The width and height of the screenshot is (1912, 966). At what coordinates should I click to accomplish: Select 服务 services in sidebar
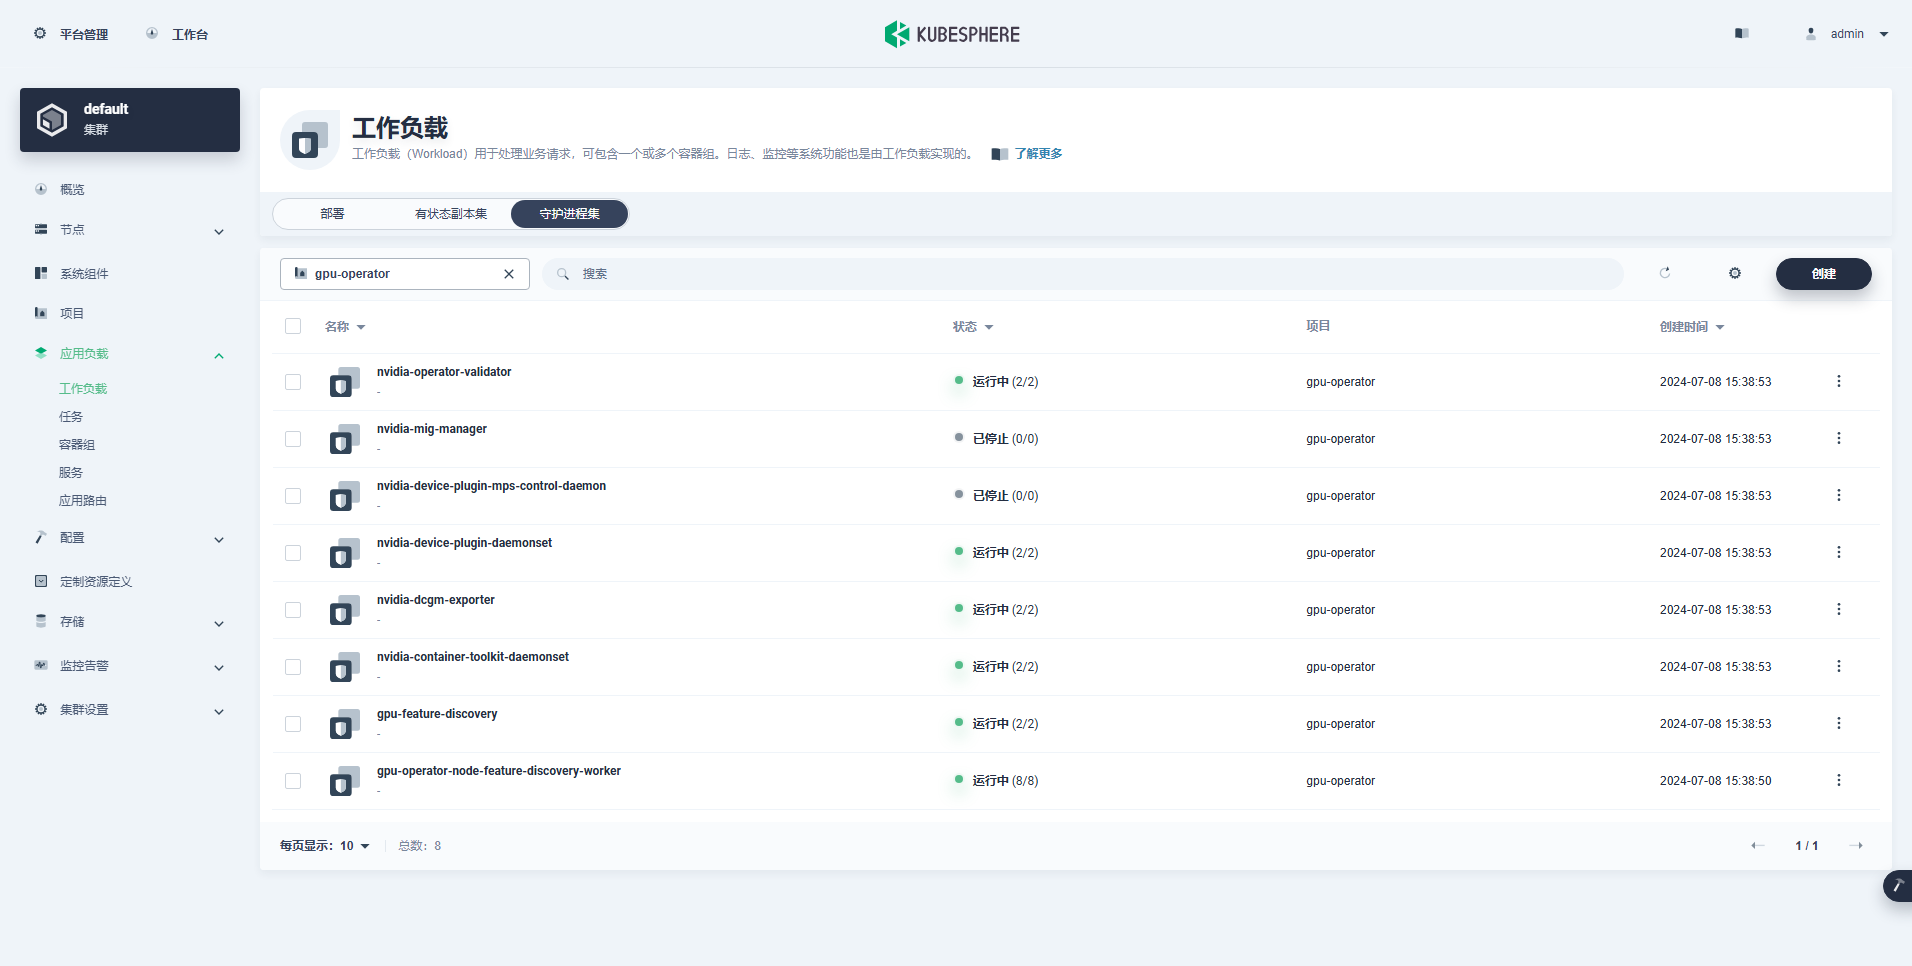pos(71,473)
